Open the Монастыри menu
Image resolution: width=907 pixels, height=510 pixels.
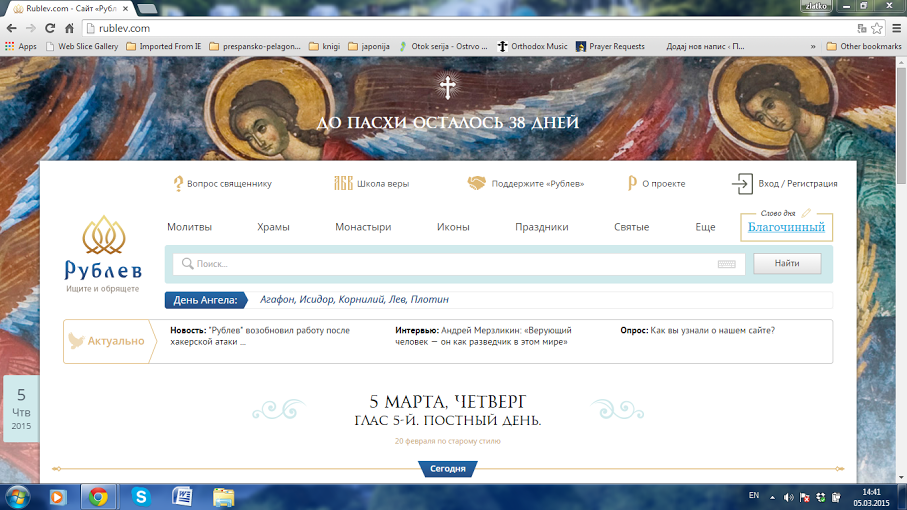363,227
